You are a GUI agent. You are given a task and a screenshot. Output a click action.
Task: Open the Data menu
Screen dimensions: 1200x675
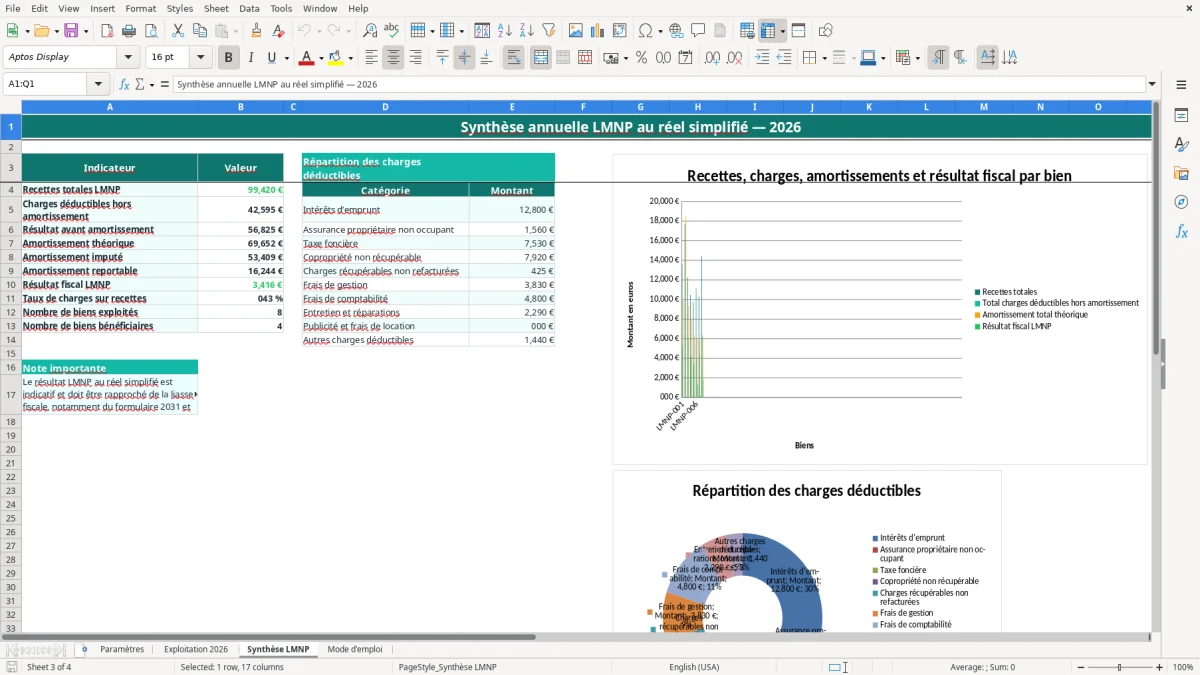[x=249, y=8]
